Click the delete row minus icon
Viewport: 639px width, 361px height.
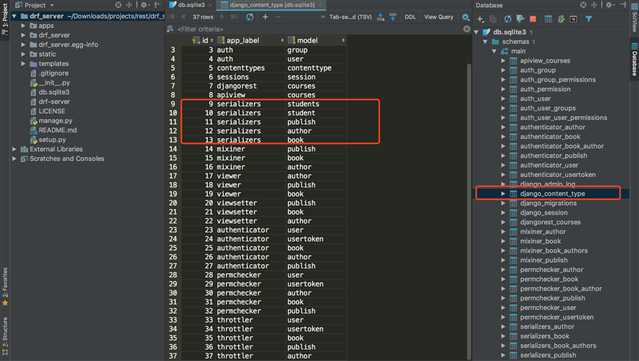278,17
